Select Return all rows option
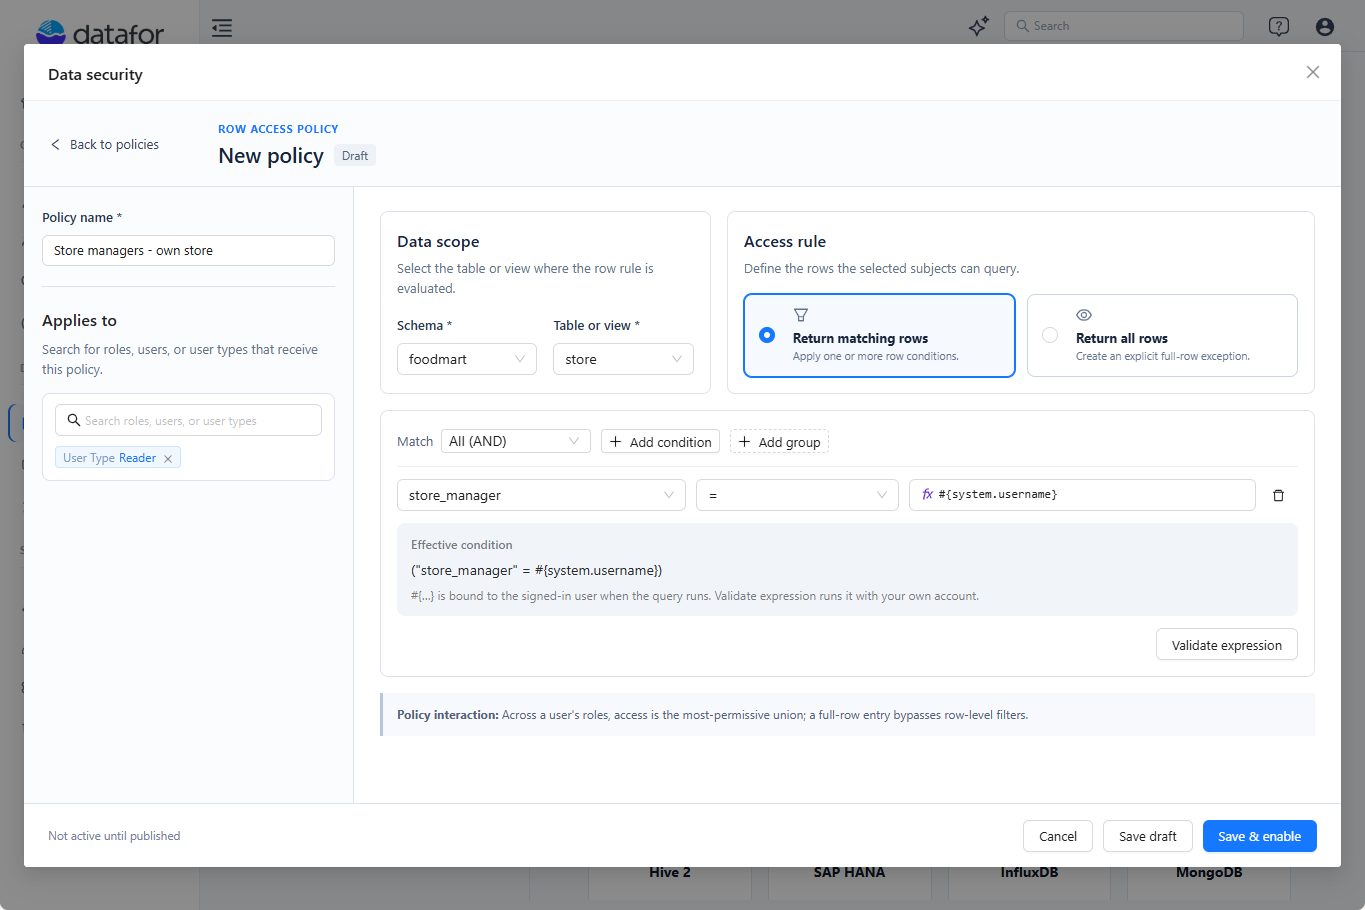This screenshot has width=1365, height=910. tap(1162, 335)
